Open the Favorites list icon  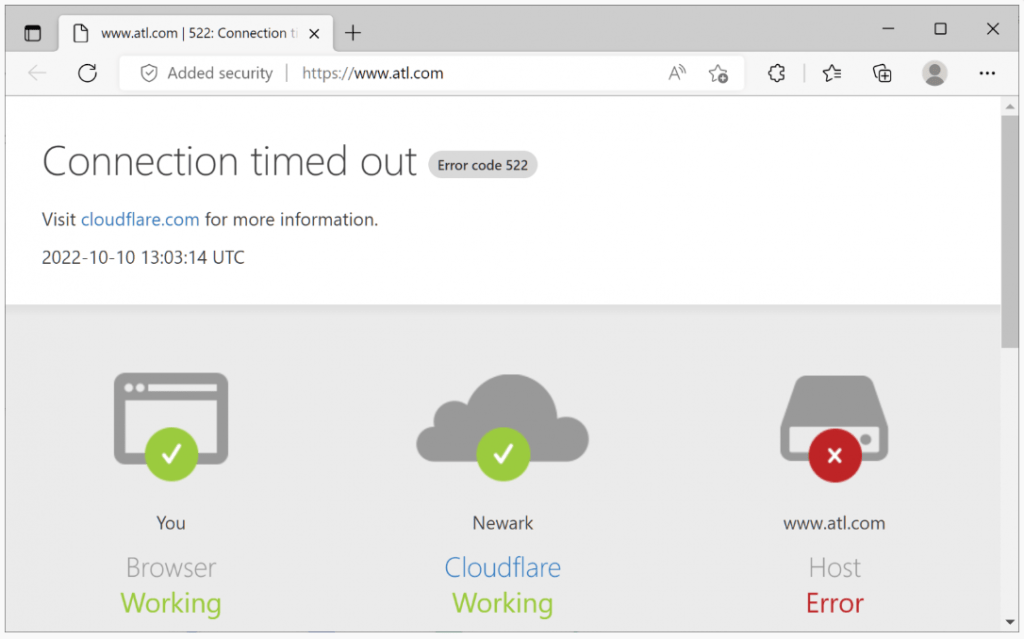[832, 73]
